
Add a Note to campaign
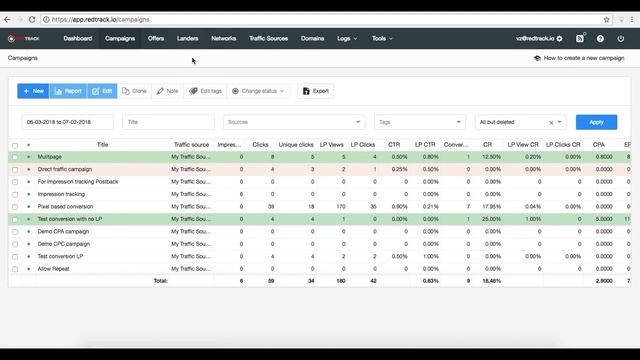[x=168, y=91]
